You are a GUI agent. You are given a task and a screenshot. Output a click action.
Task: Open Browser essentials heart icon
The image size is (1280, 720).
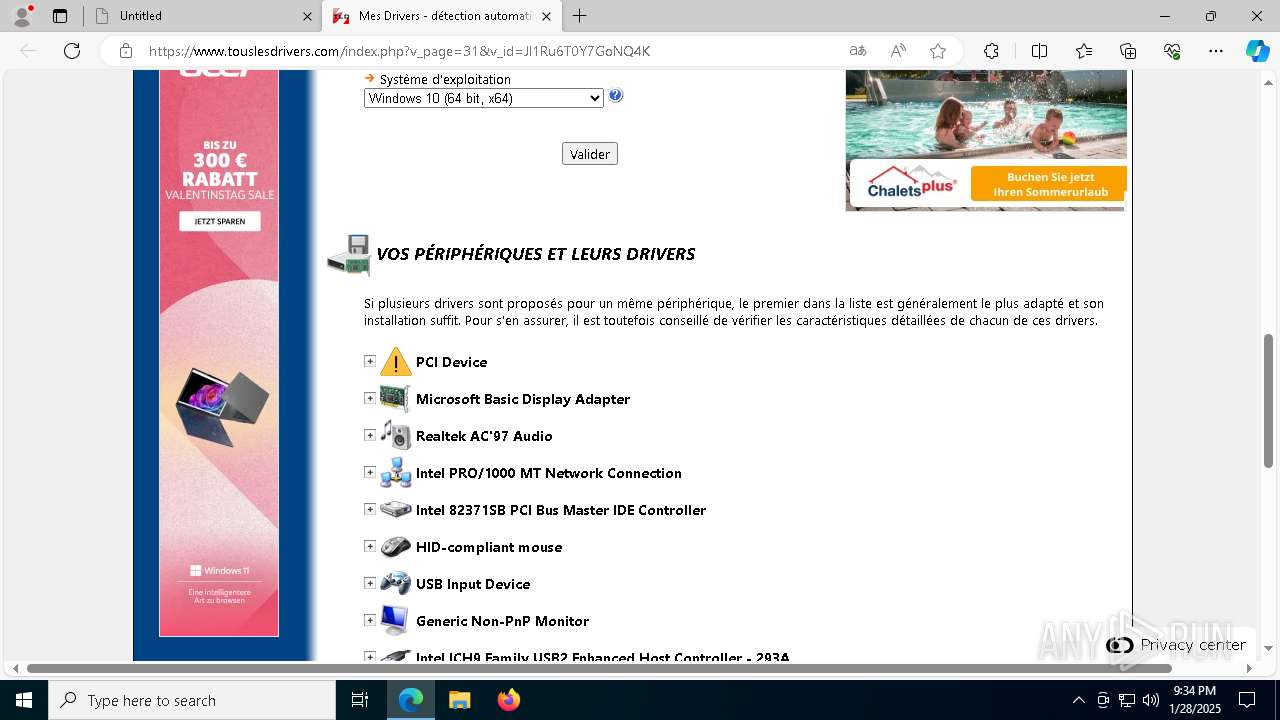(x=1172, y=51)
